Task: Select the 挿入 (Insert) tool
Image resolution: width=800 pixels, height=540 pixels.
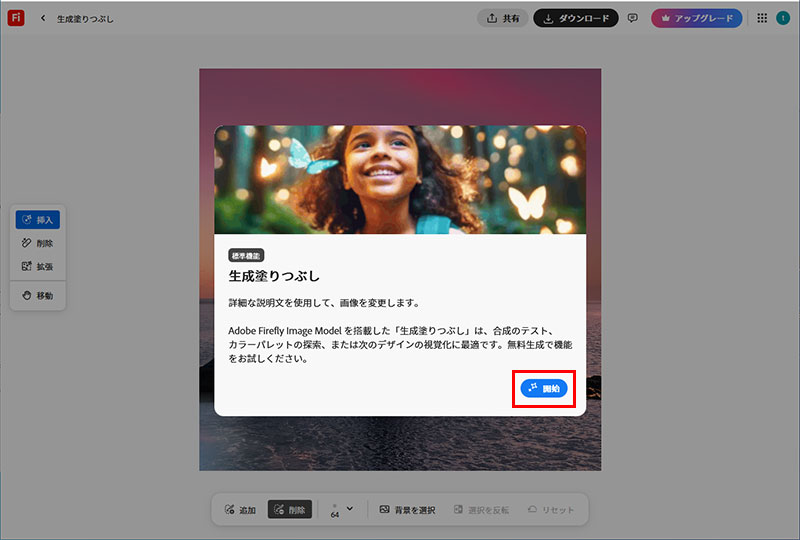Action: [38, 220]
